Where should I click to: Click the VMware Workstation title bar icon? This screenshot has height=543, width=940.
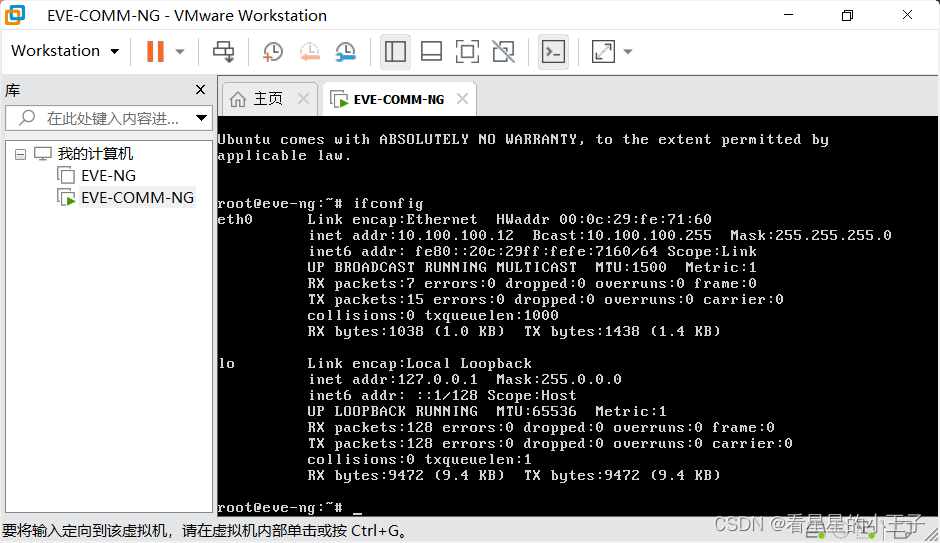click(x=15, y=15)
